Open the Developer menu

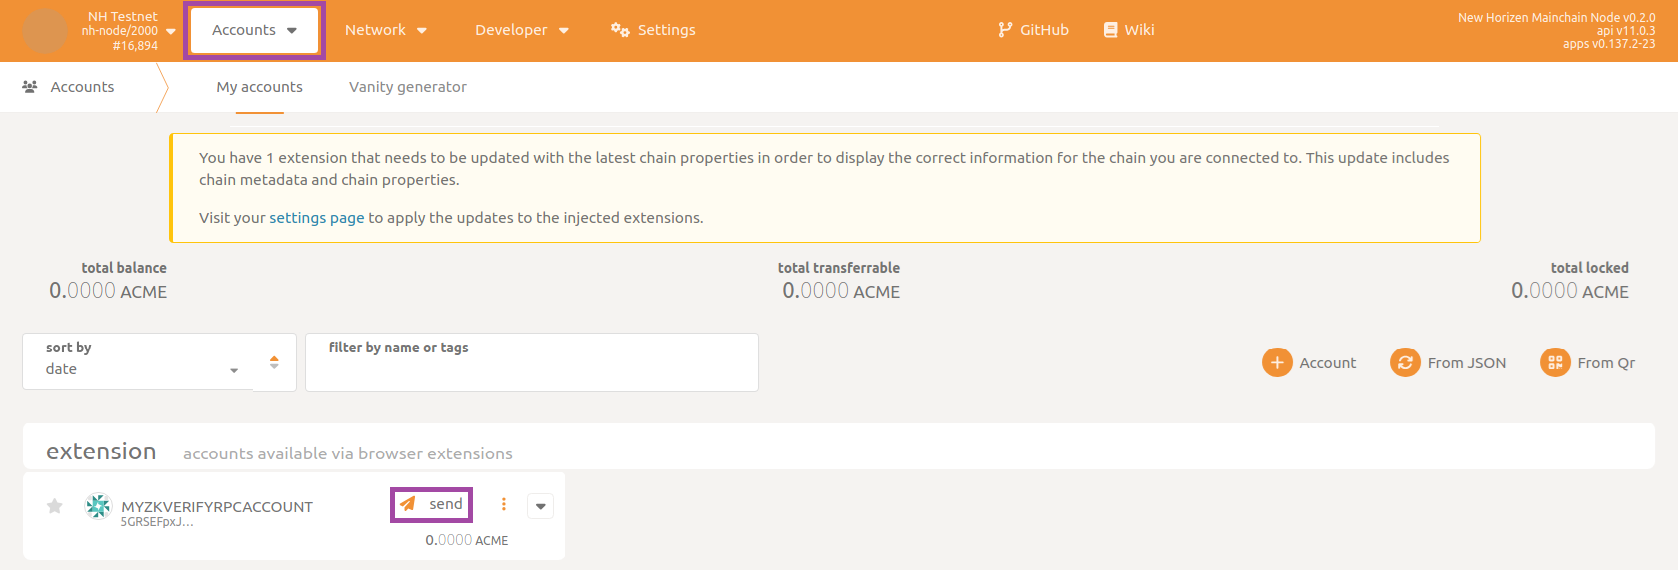(522, 30)
